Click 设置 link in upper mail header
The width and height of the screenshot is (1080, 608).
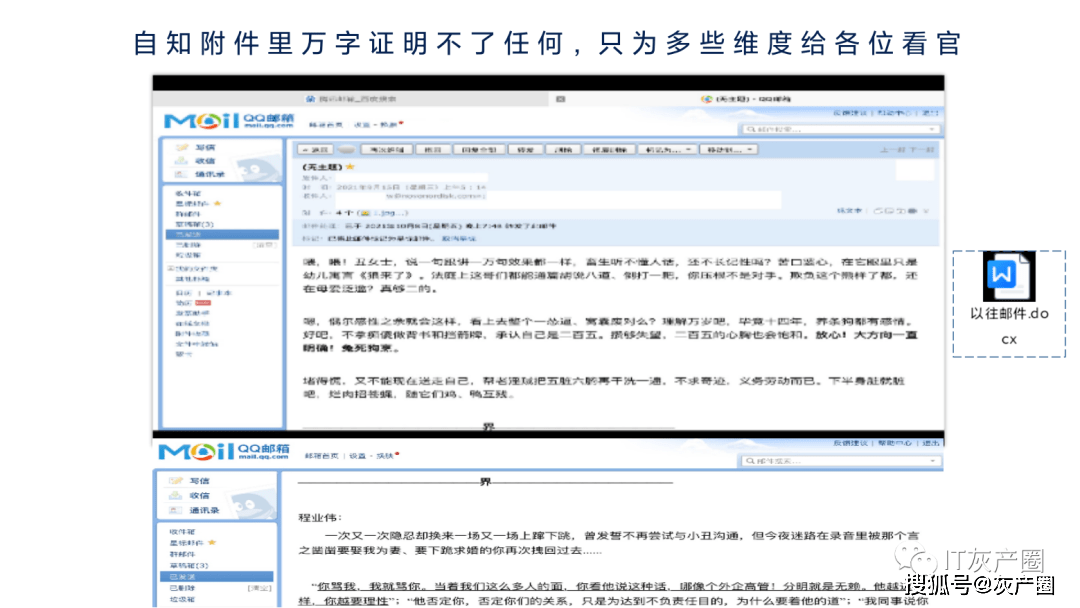362,125
